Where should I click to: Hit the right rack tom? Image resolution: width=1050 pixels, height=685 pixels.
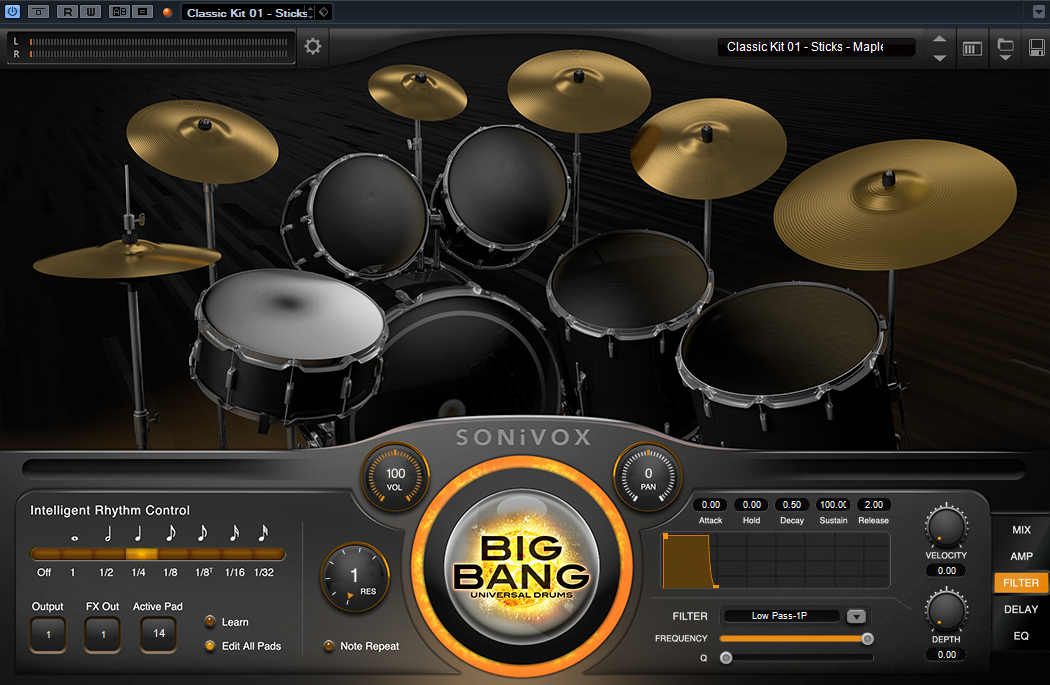(x=507, y=187)
